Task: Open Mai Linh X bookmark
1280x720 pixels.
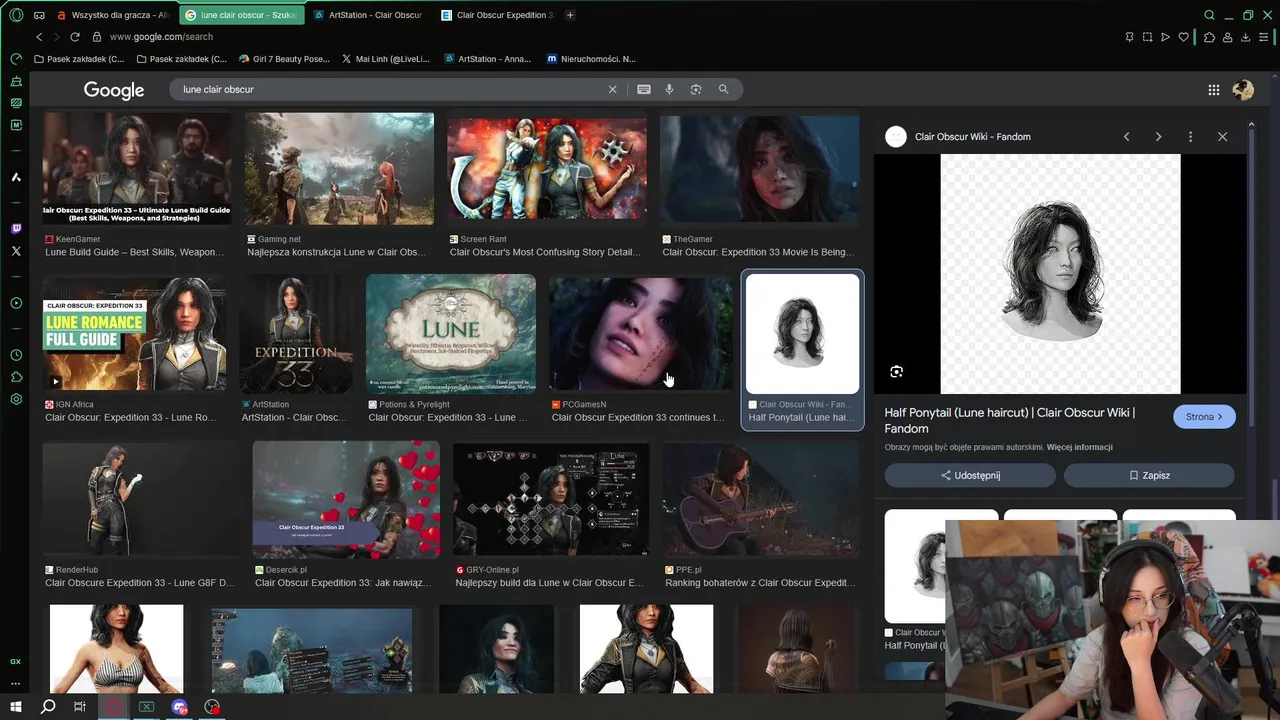Action: pyautogui.click(x=385, y=59)
